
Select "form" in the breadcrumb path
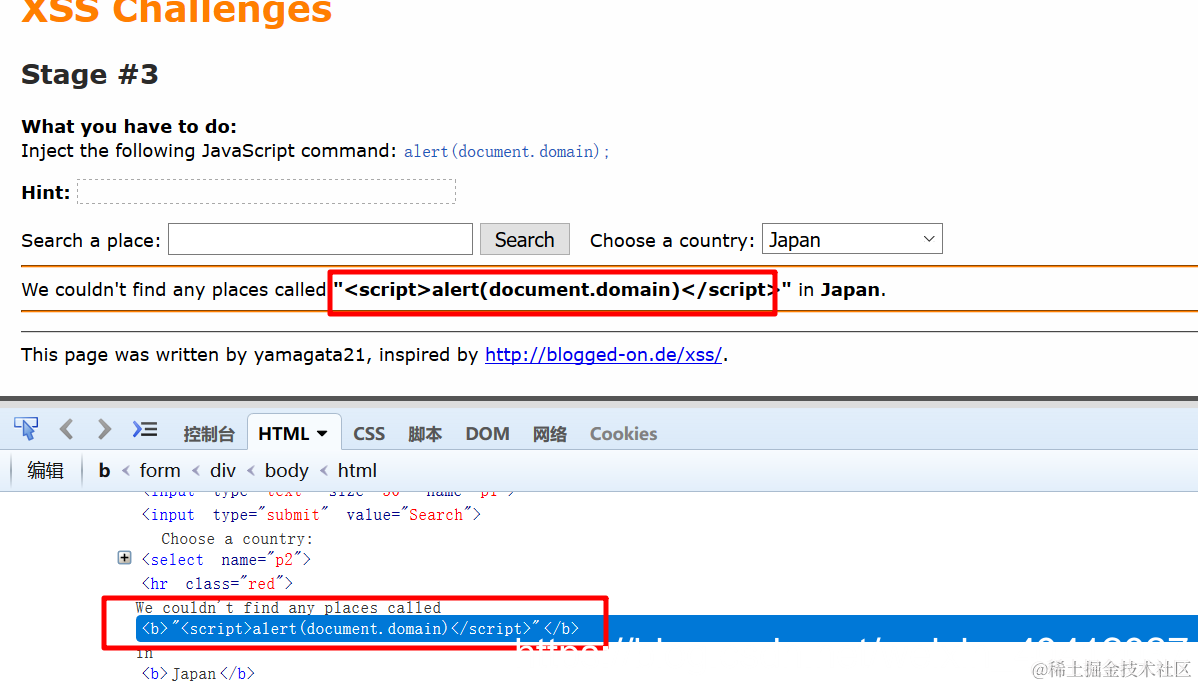click(x=160, y=470)
